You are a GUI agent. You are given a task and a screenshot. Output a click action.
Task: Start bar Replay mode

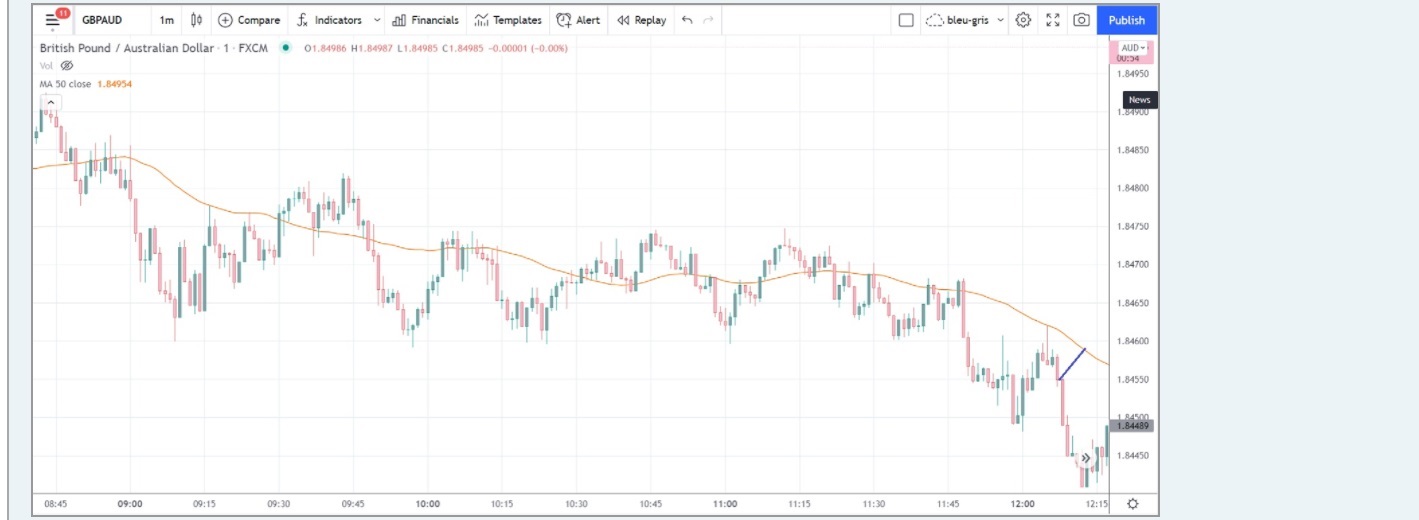click(x=641, y=20)
